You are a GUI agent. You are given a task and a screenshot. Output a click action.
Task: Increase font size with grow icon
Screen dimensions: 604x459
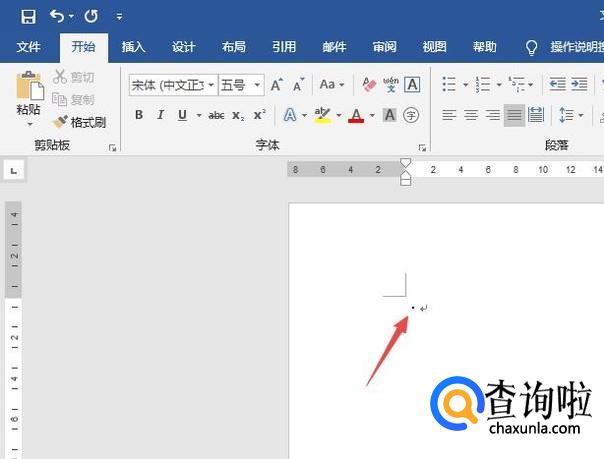click(x=277, y=84)
